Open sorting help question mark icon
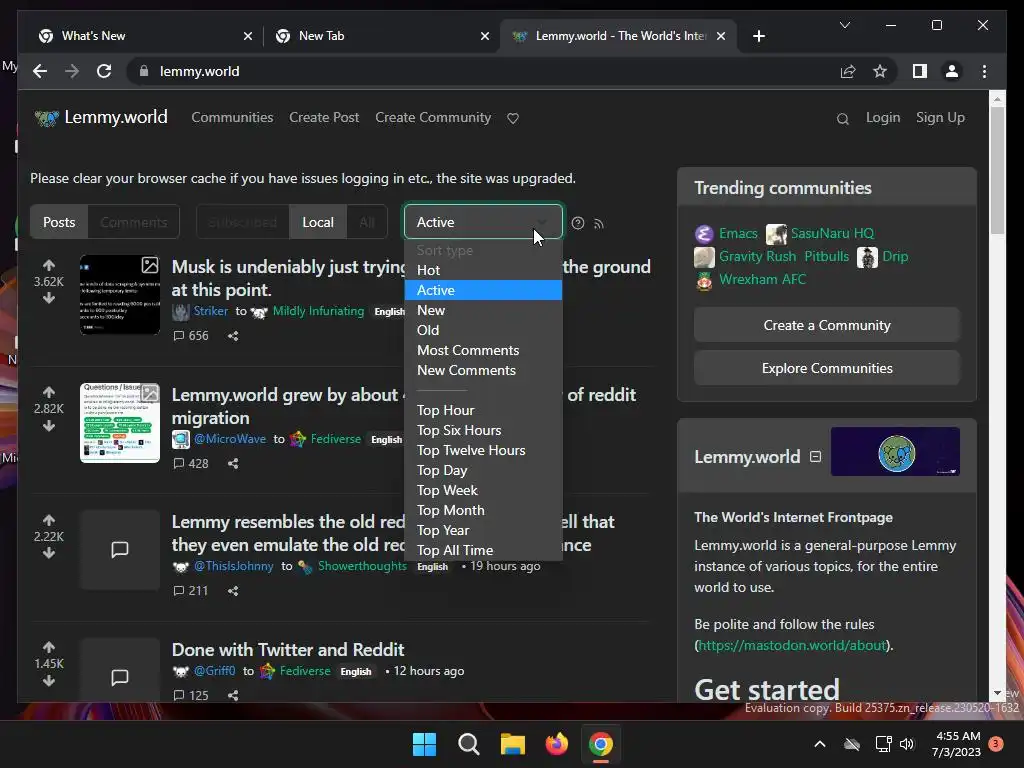 (x=578, y=223)
